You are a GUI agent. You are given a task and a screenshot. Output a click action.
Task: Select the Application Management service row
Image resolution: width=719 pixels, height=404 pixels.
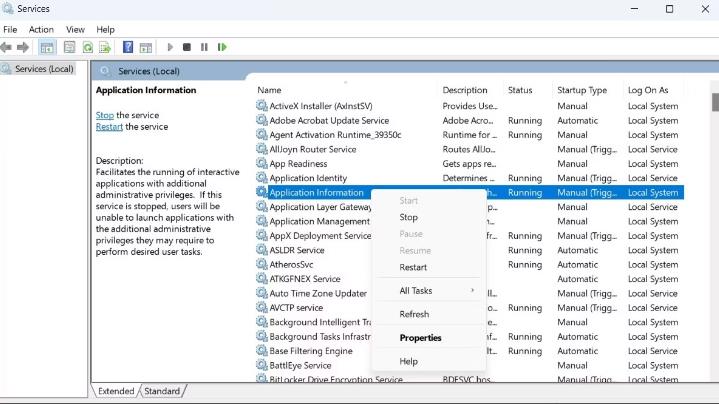[x=470, y=221]
